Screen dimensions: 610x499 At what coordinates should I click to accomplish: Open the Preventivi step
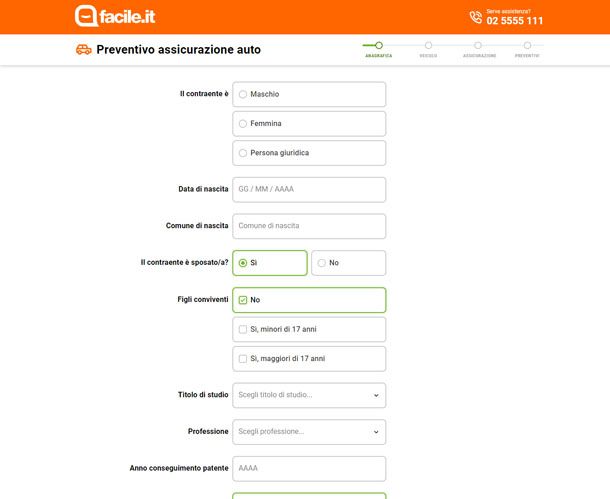527,45
